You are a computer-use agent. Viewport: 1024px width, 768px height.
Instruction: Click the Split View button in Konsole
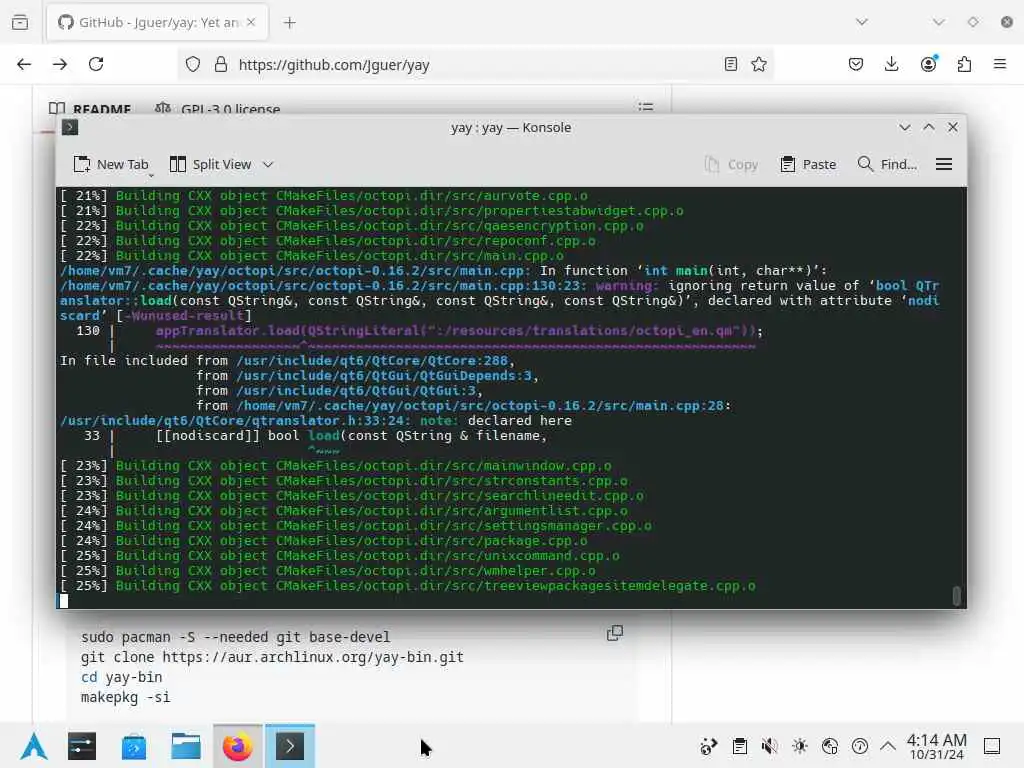click(x=210, y=165)
